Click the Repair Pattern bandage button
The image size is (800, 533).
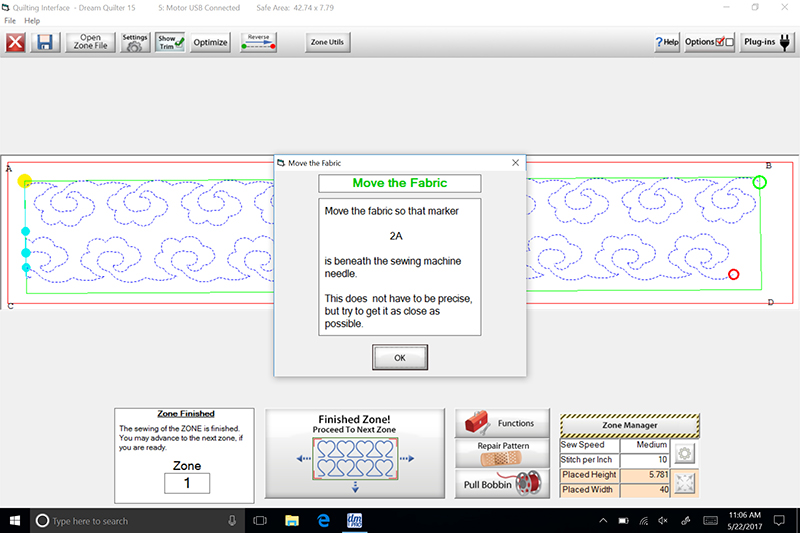[501, 453]
